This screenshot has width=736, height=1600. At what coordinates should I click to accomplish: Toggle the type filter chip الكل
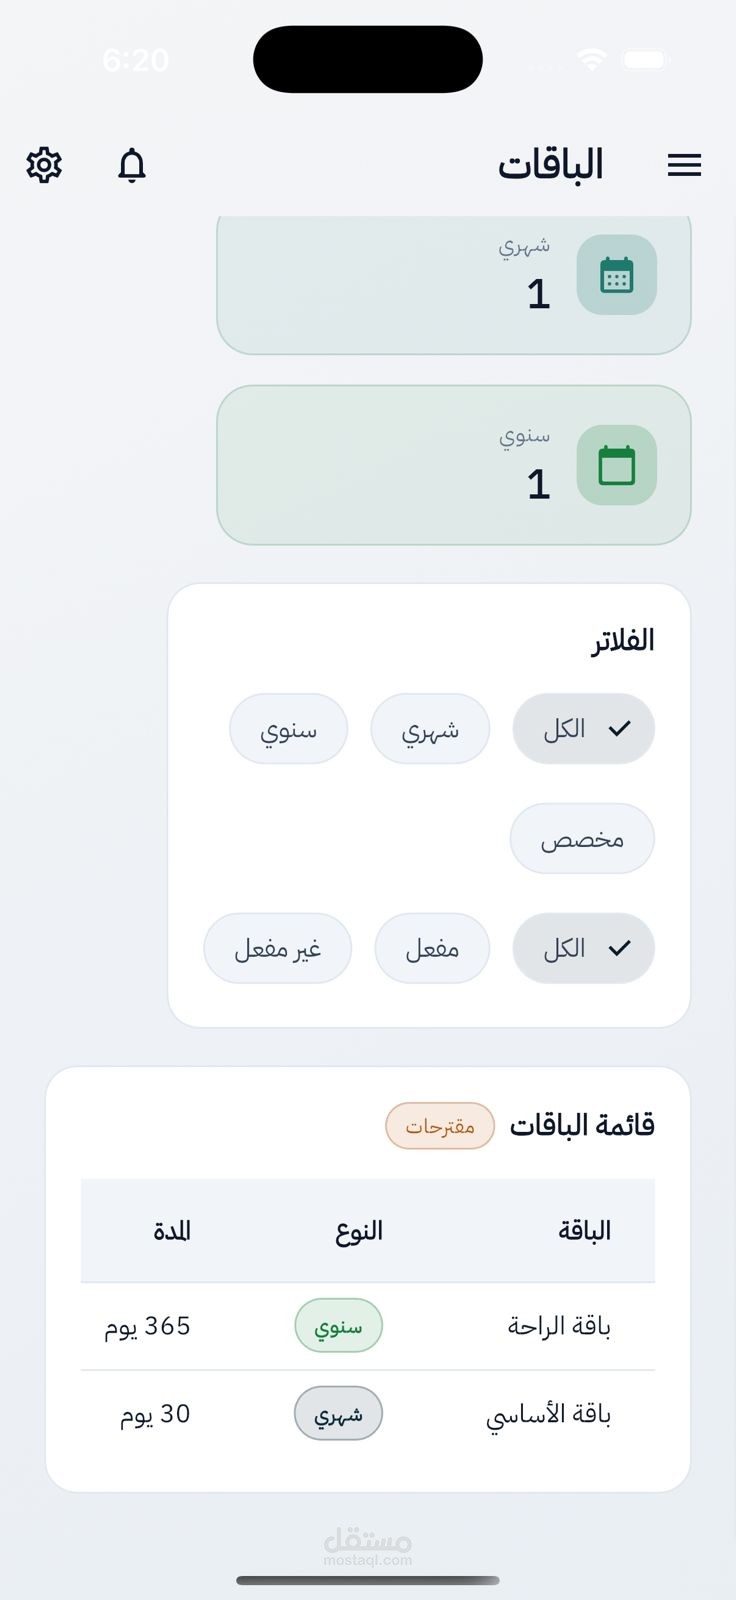tap(583, 729)
